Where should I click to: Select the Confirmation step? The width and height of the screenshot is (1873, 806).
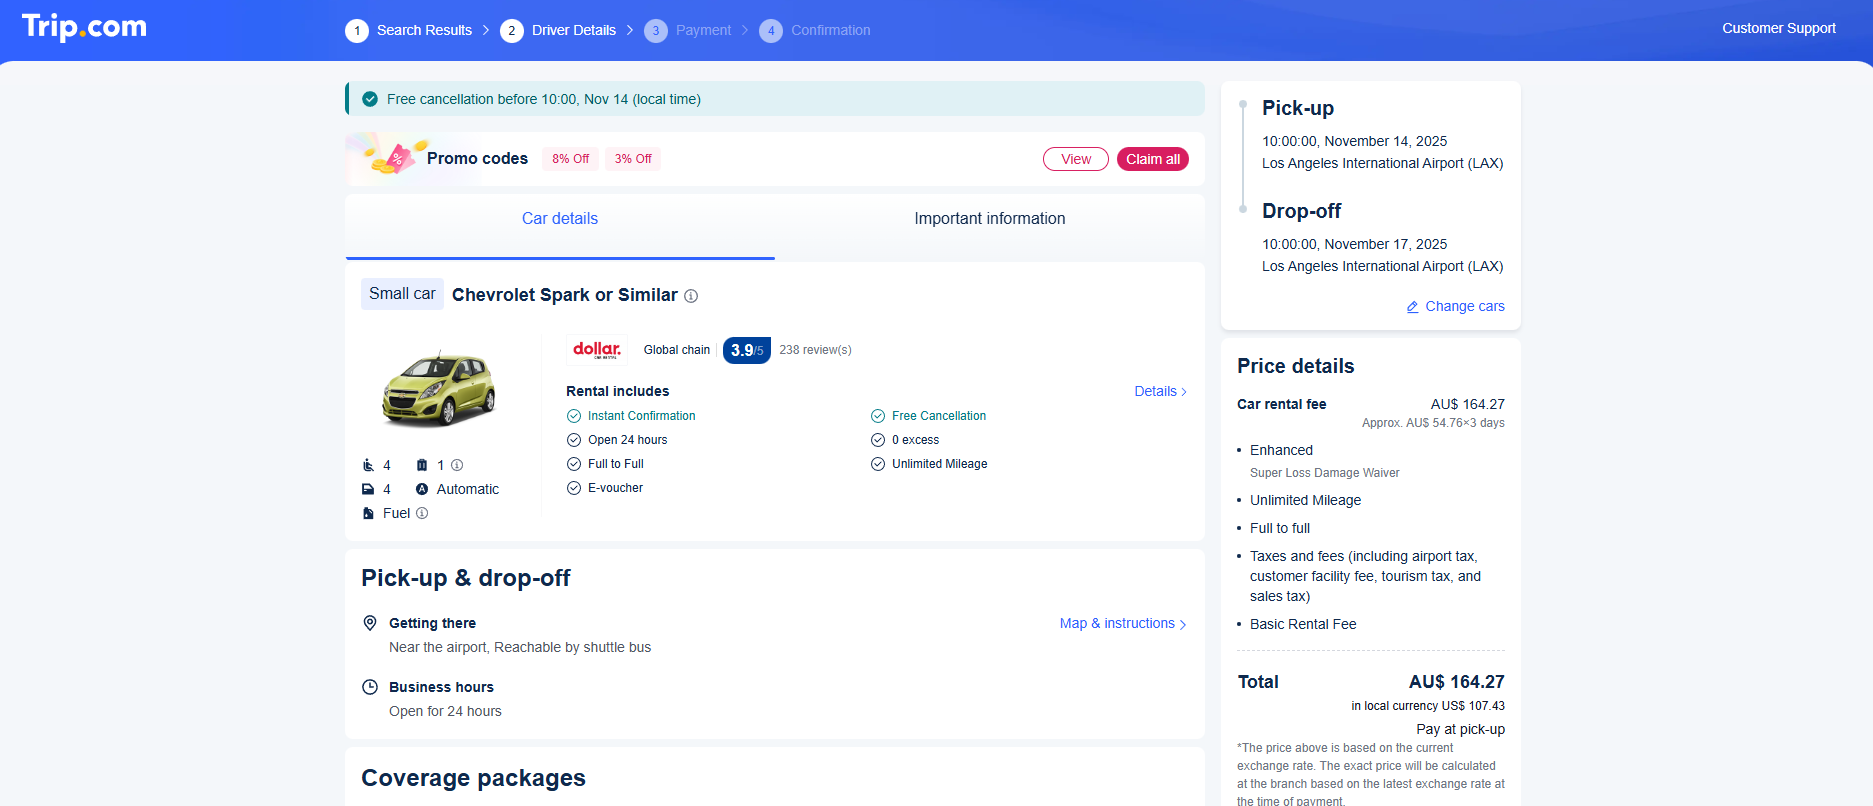click(x=831, y=30)
